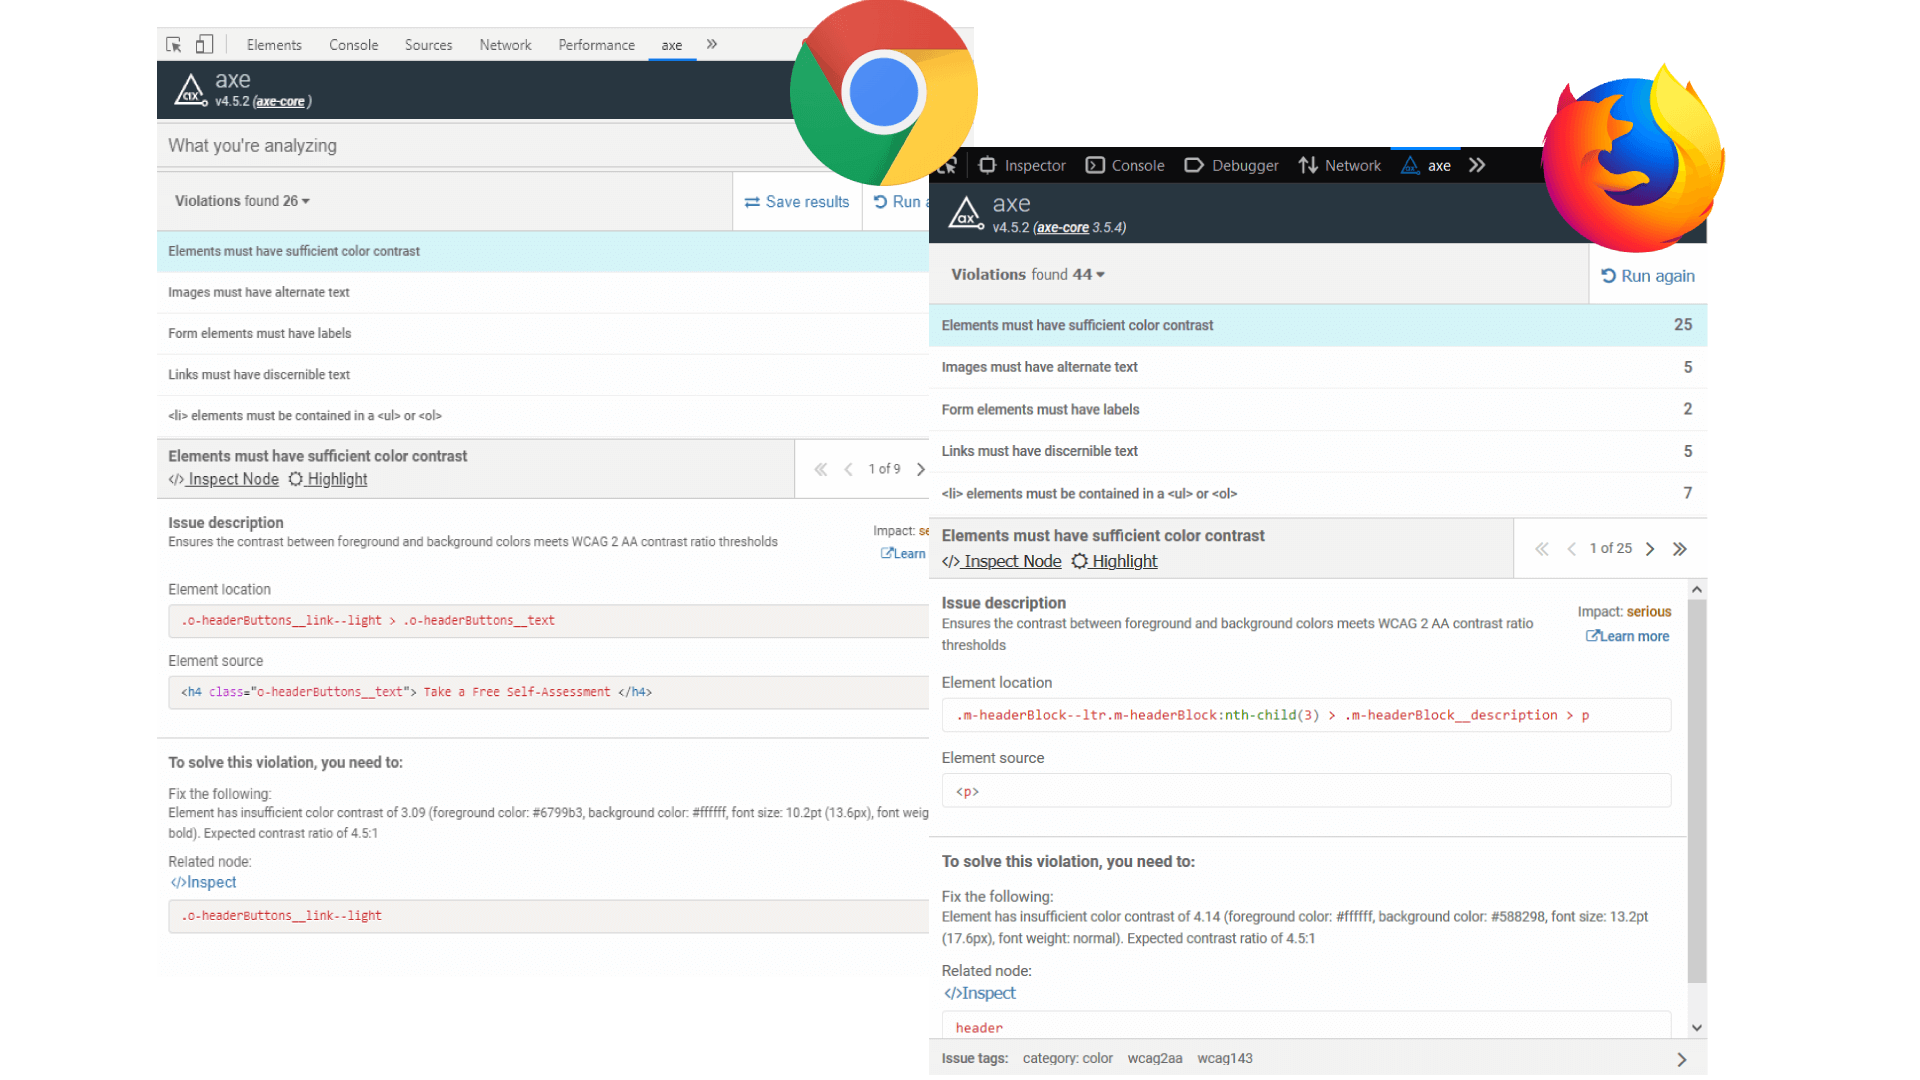Click the Element source field in Chrome panel
The image size is (1920, 1080).
click(548, 692)
